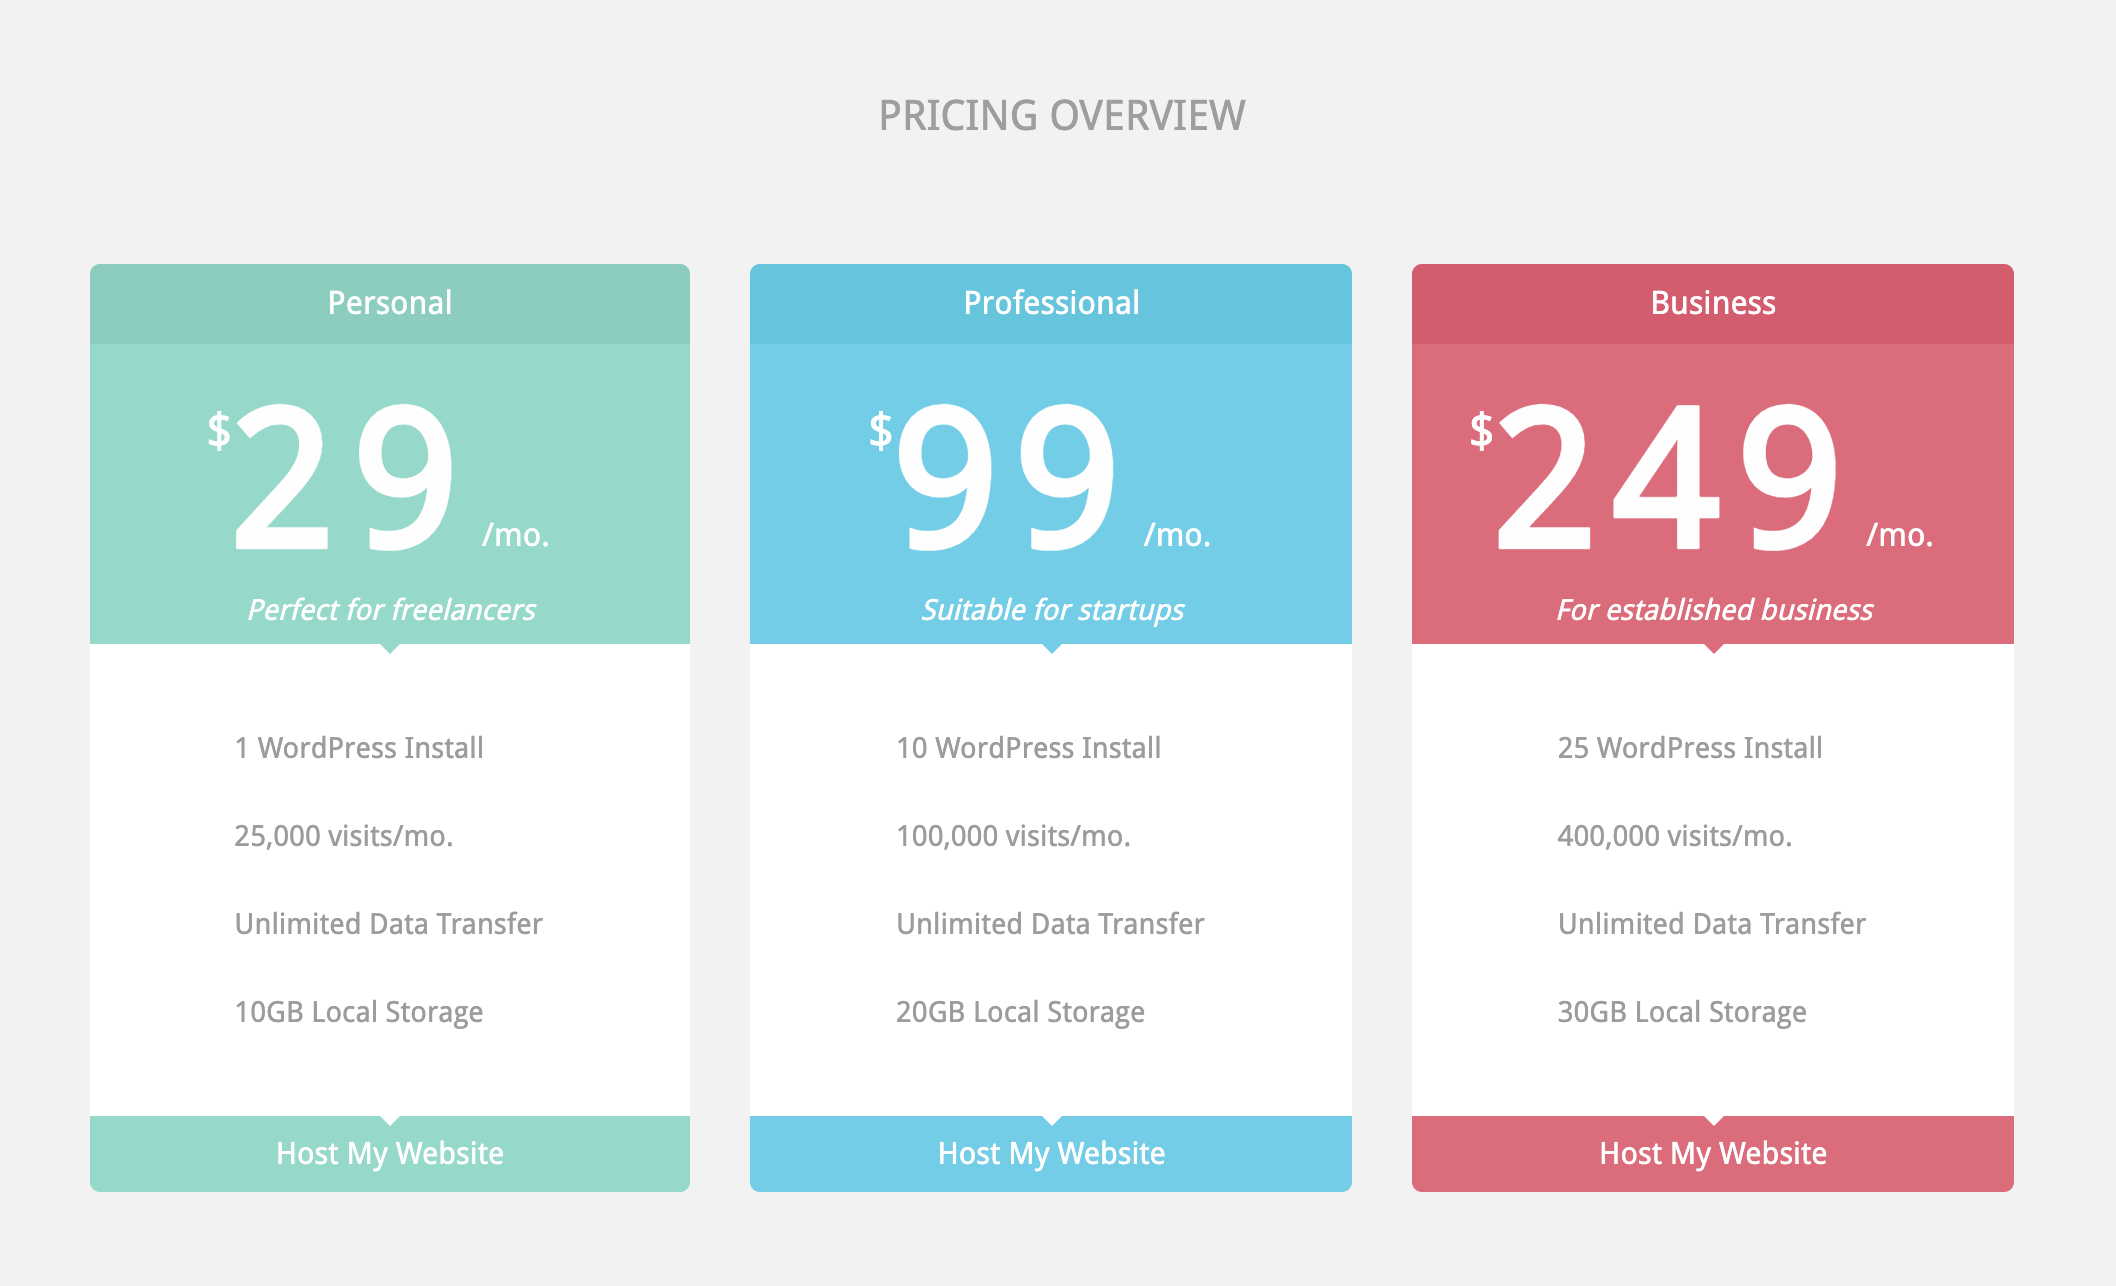Click '1 WordPress Install' feature
The height and width of the screenshot is (1286, 2116).
359,748
